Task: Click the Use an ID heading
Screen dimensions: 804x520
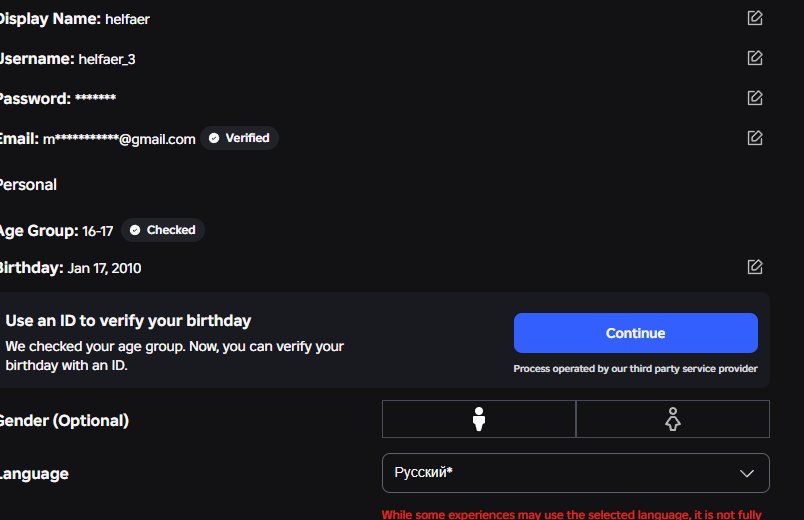Action: coord(128,321)
